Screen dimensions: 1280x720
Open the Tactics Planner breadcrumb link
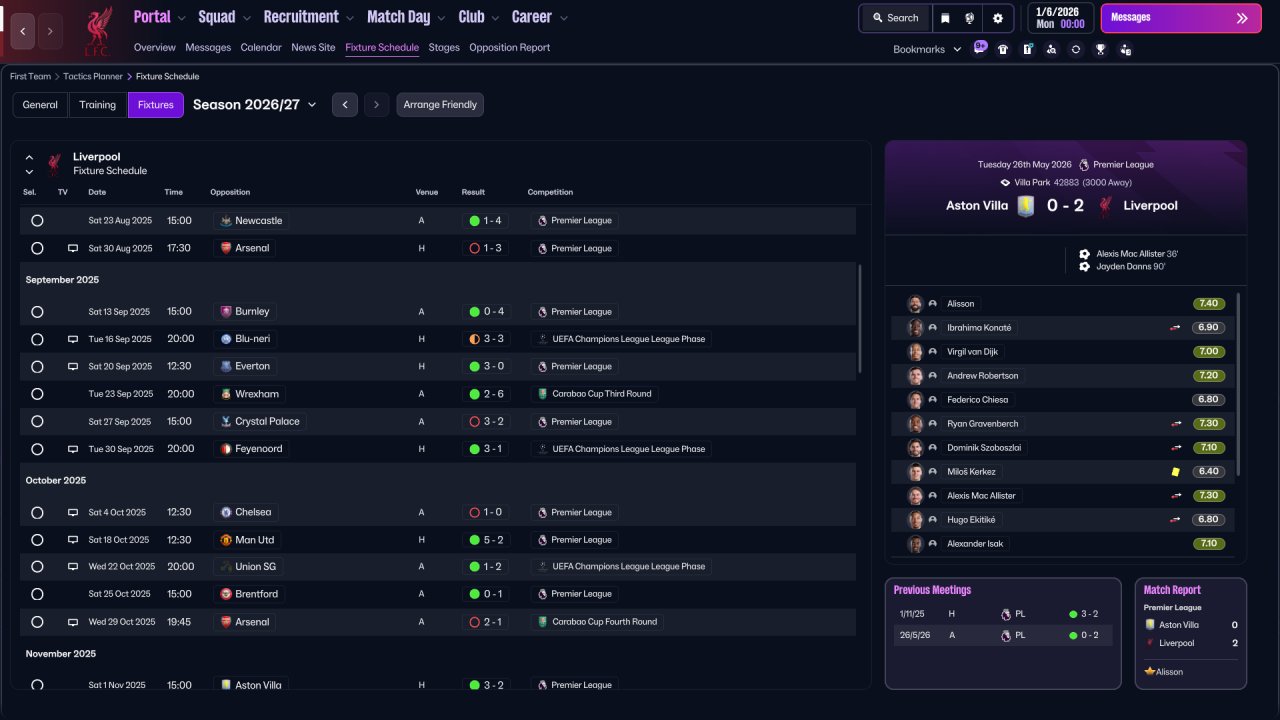point(93,76)
